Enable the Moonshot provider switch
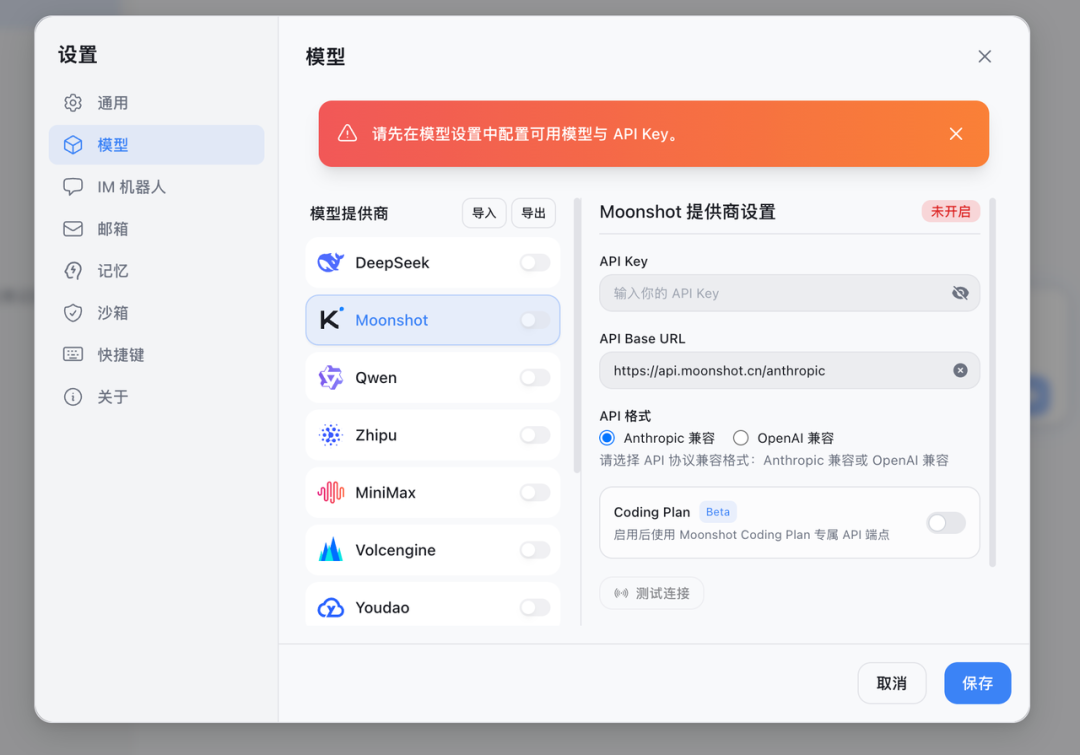 pyautogui.click(x=535, y=320)
